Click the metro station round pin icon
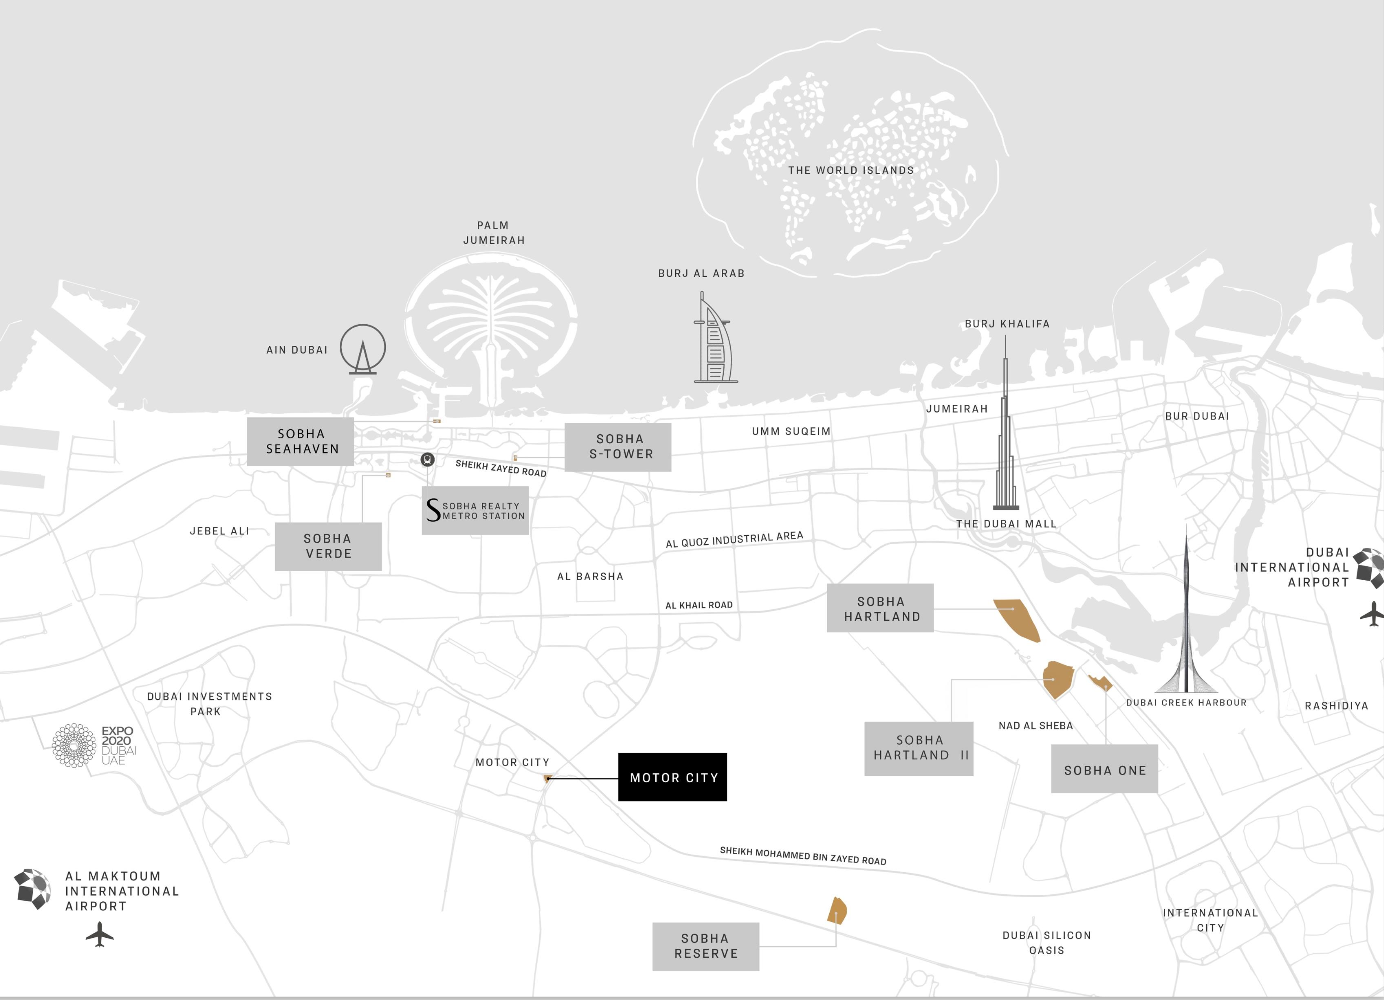 click(x=428, y=460)
